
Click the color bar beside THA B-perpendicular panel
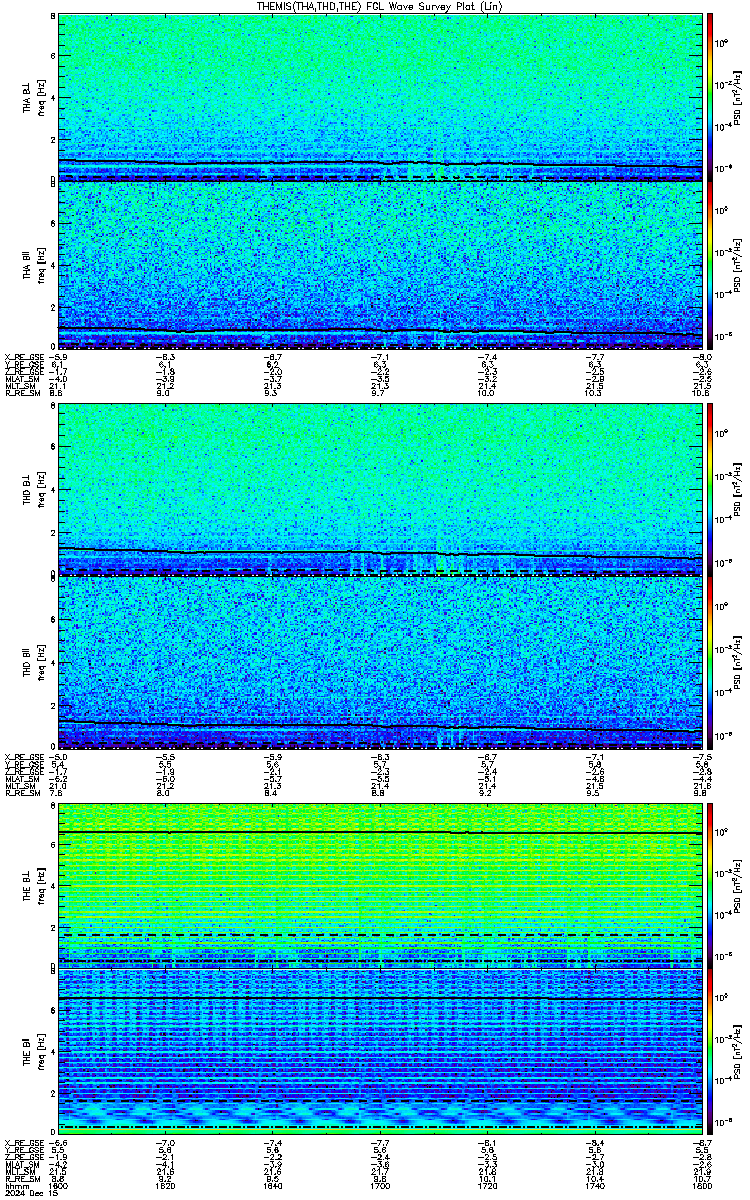[x=711, y=97]
